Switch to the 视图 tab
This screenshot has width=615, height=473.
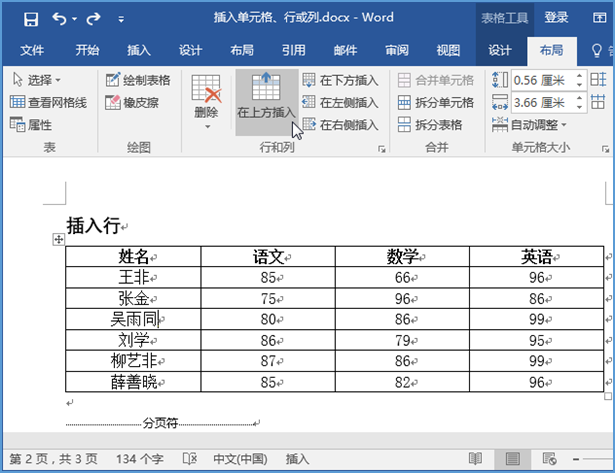pos(448,50)
